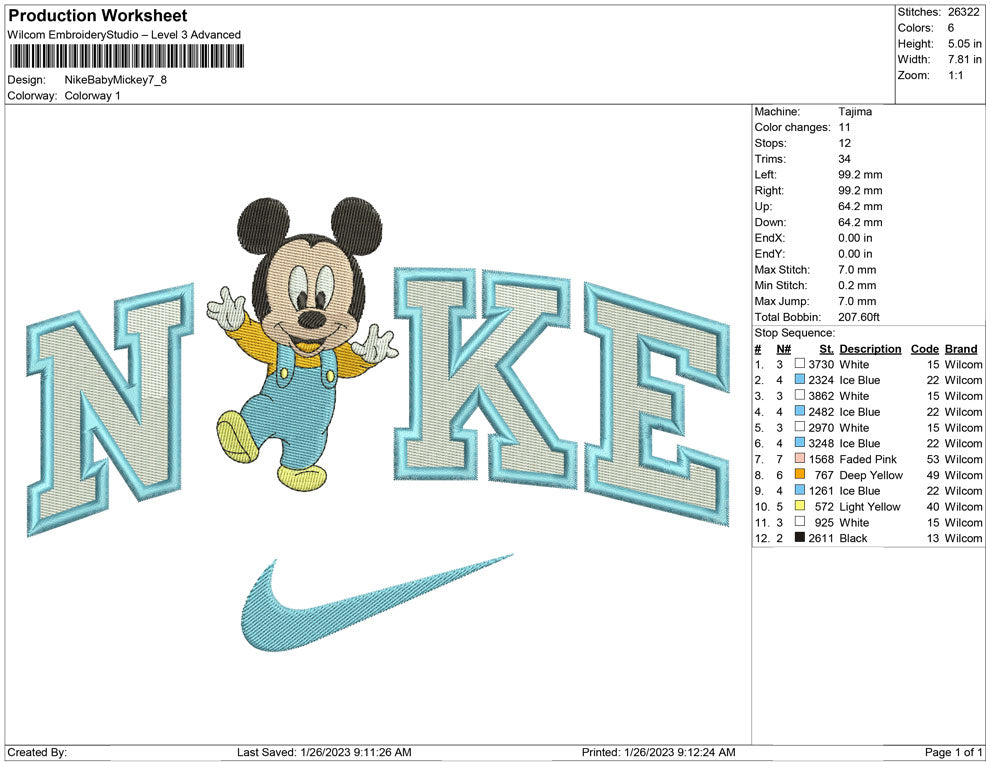Click the Min Stitch value '0.2 mm'
Viewport: 990px width, 762px height.
(857, 285)
